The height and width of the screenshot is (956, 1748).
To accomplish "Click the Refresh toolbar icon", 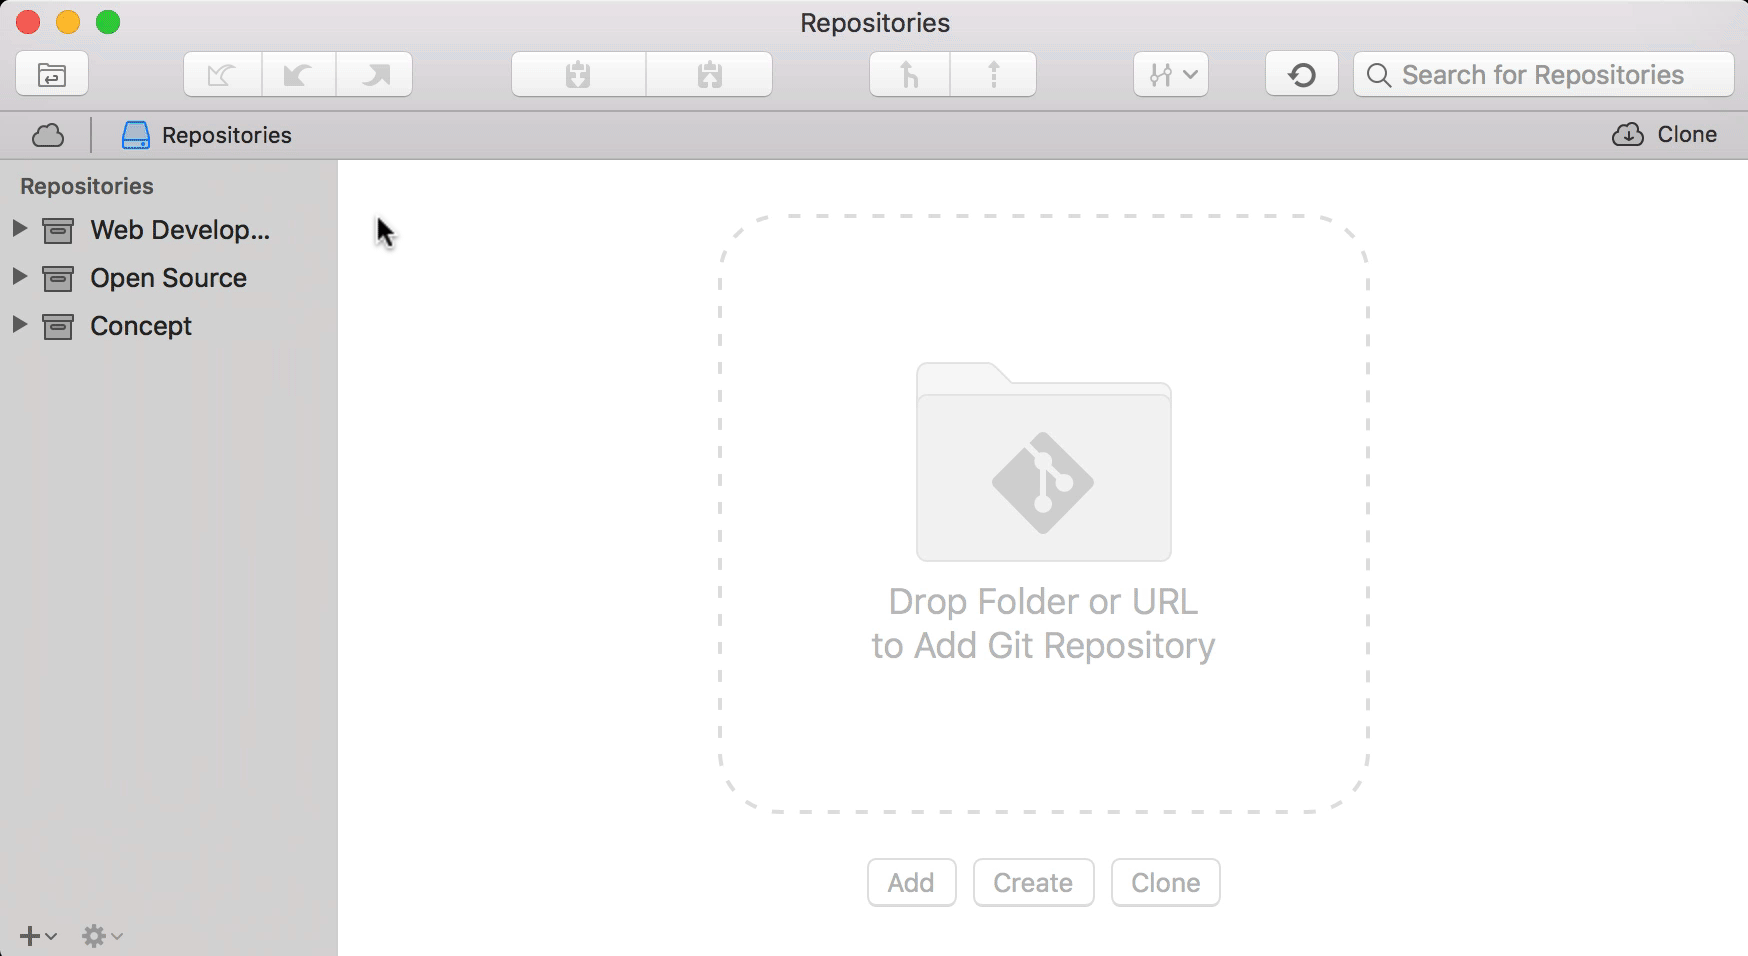I will tap(1301, 73).
